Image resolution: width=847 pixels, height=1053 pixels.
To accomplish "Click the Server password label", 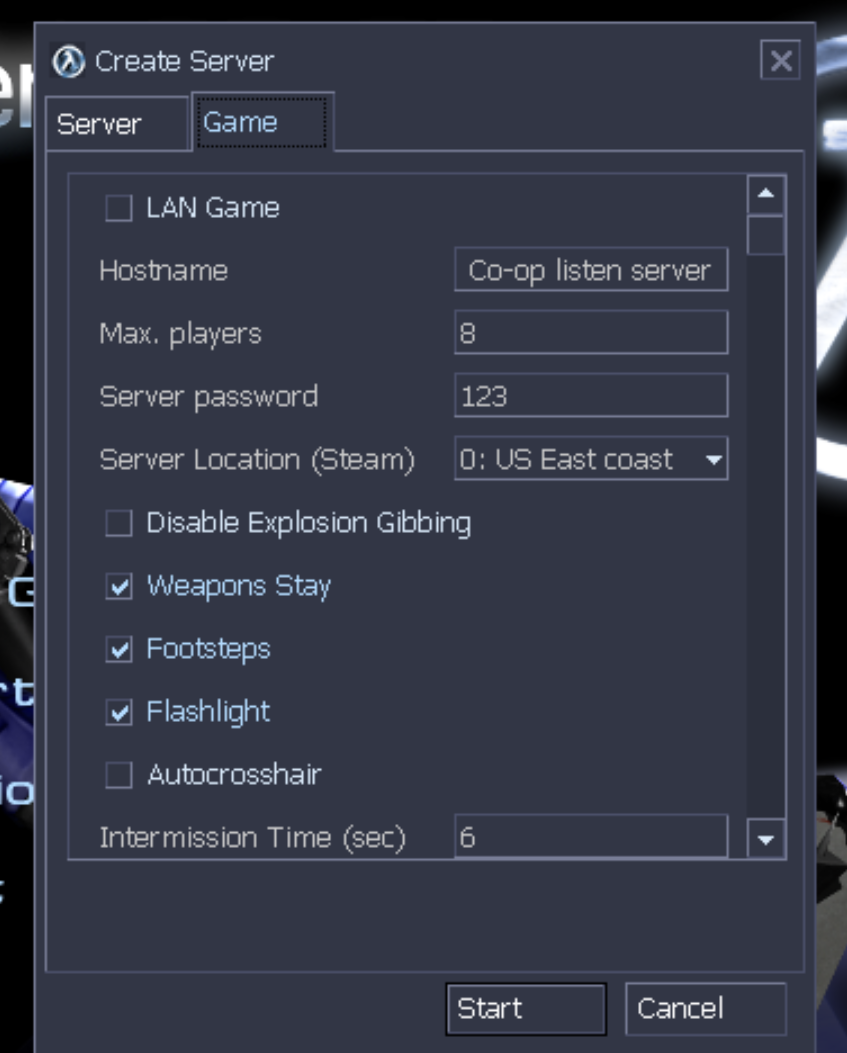I will tap(208, 396).
